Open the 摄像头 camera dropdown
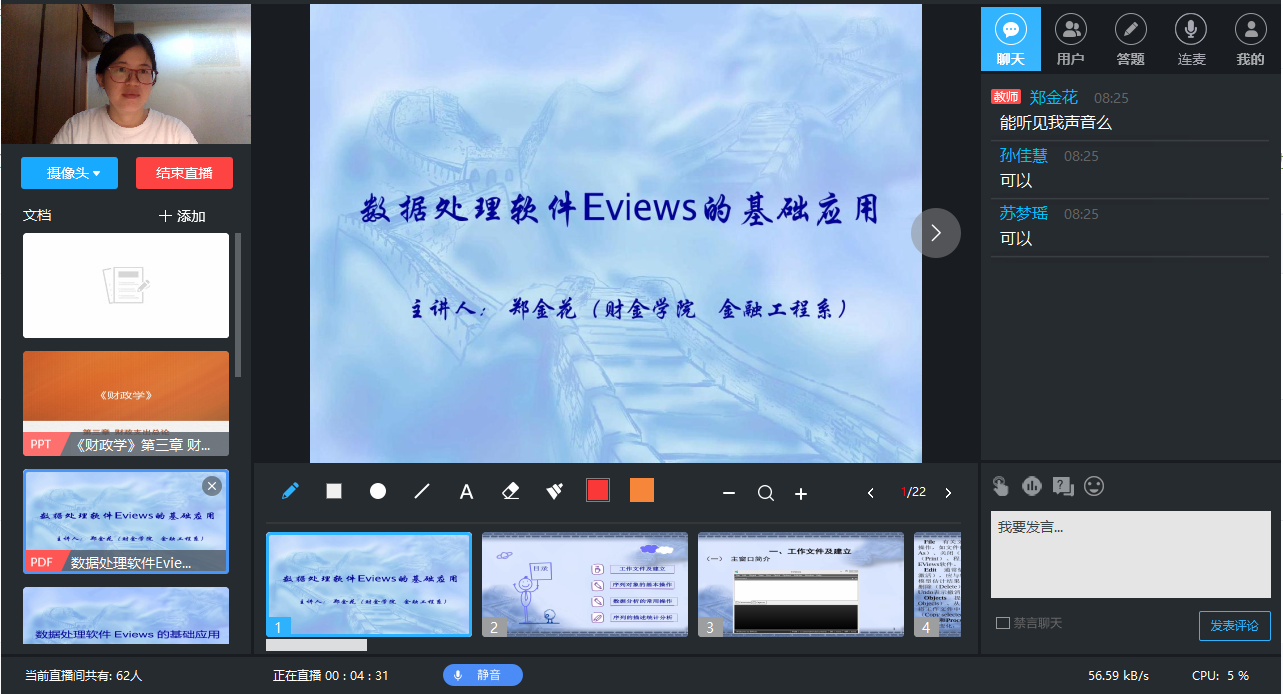Image resolution: width=1283 pixels, height=694 pixels. click(x=70, y=173)
